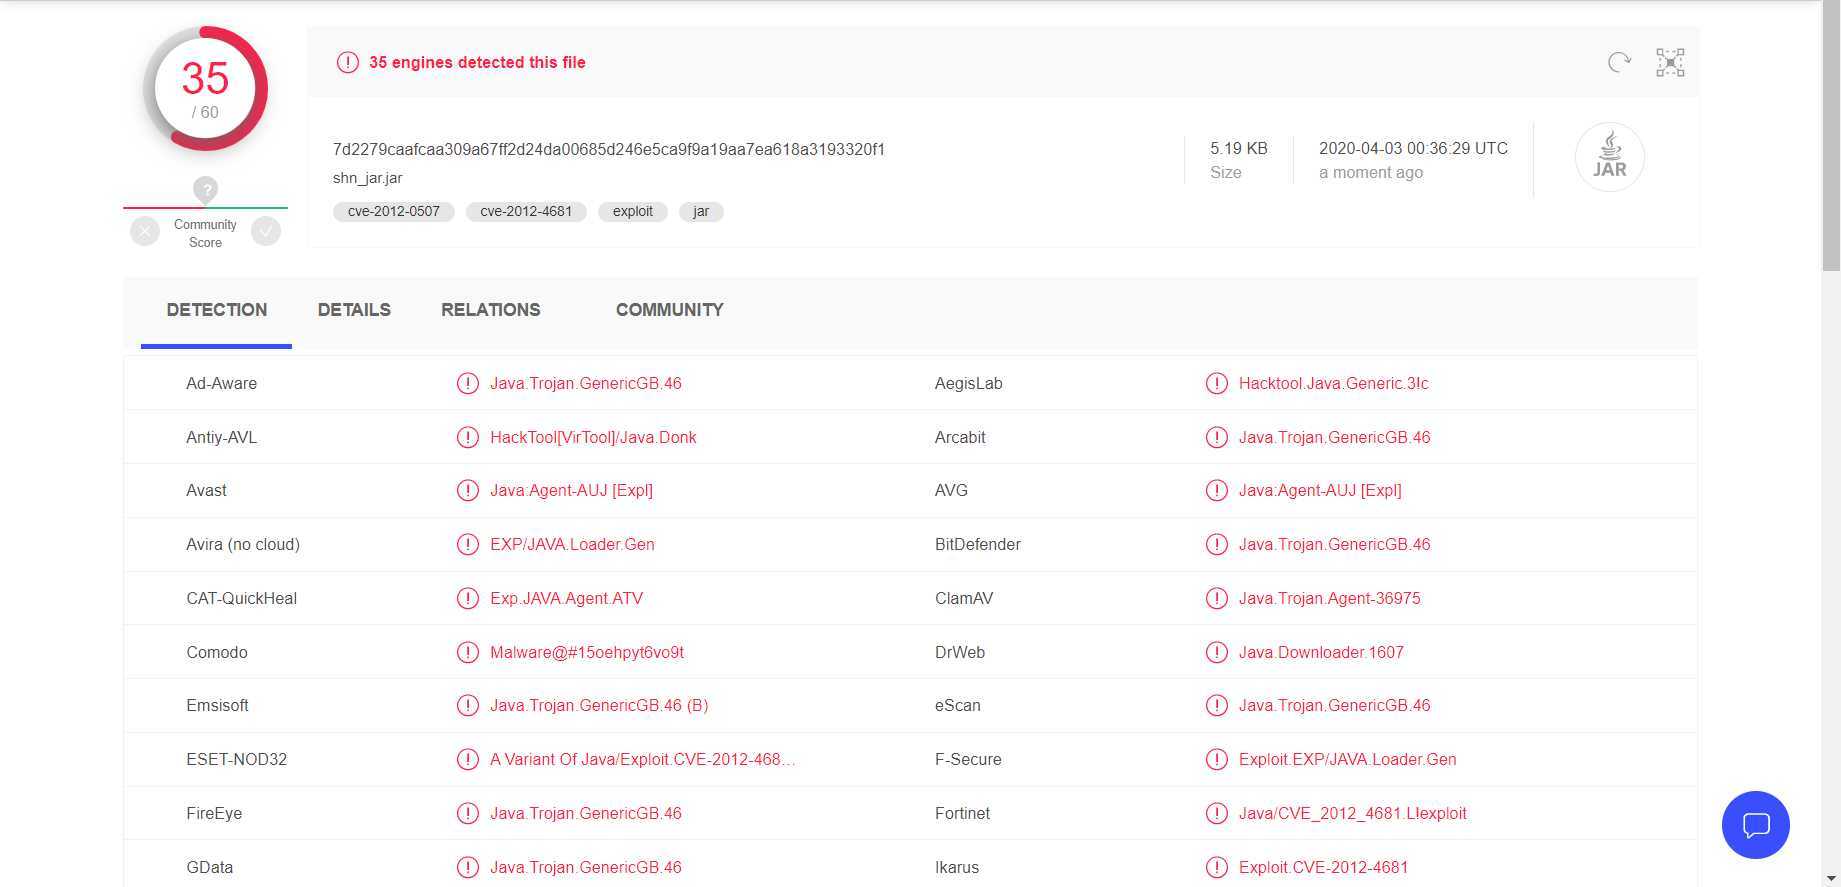Click the warning icon in the Ad-Aware row
The height and width of the screenshot is (887, 1841).
pos(467,383)
